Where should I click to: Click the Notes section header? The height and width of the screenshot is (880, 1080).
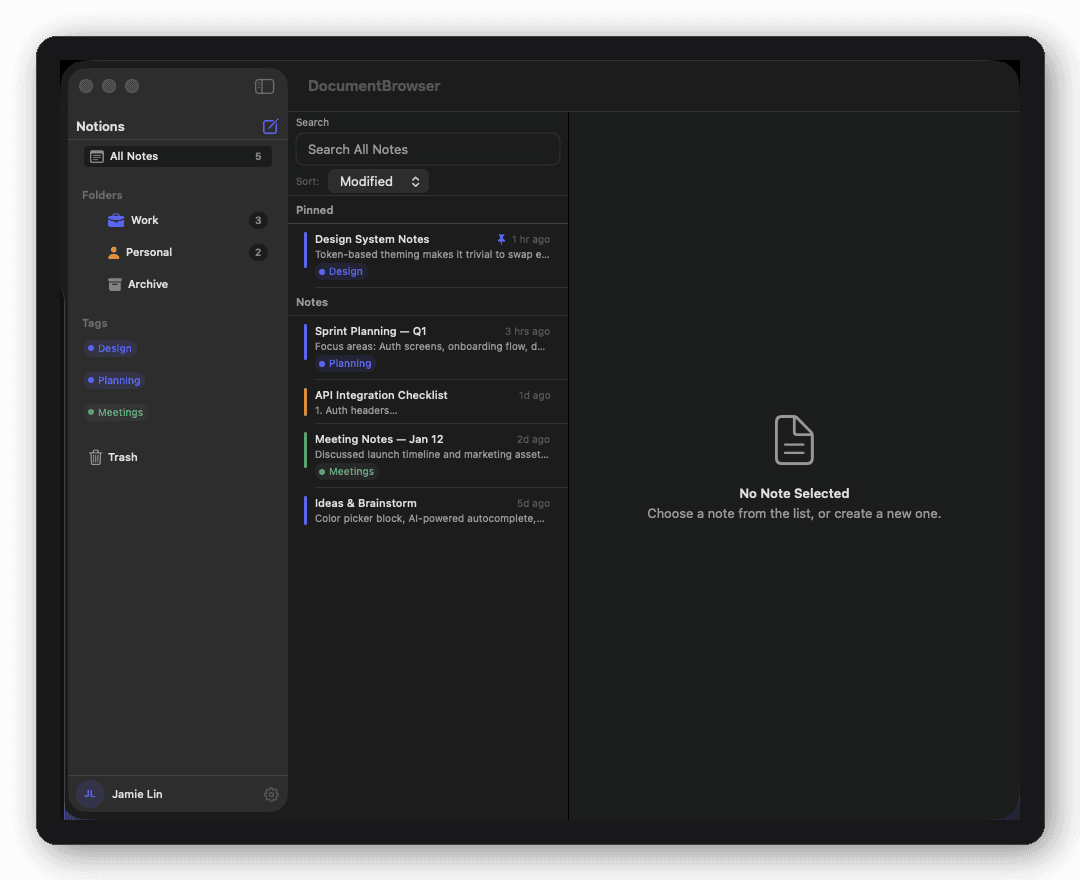[312, 302]
